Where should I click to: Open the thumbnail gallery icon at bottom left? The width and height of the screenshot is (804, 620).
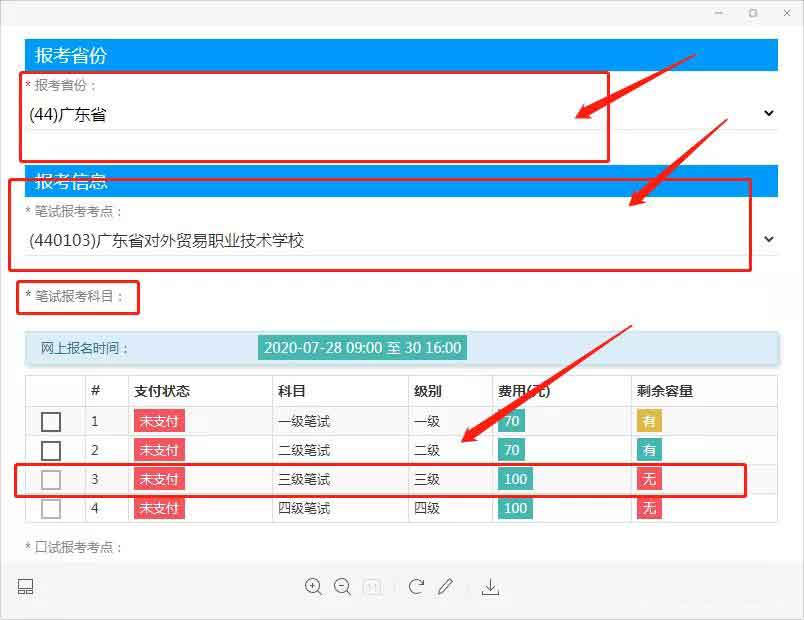[25, 587]
